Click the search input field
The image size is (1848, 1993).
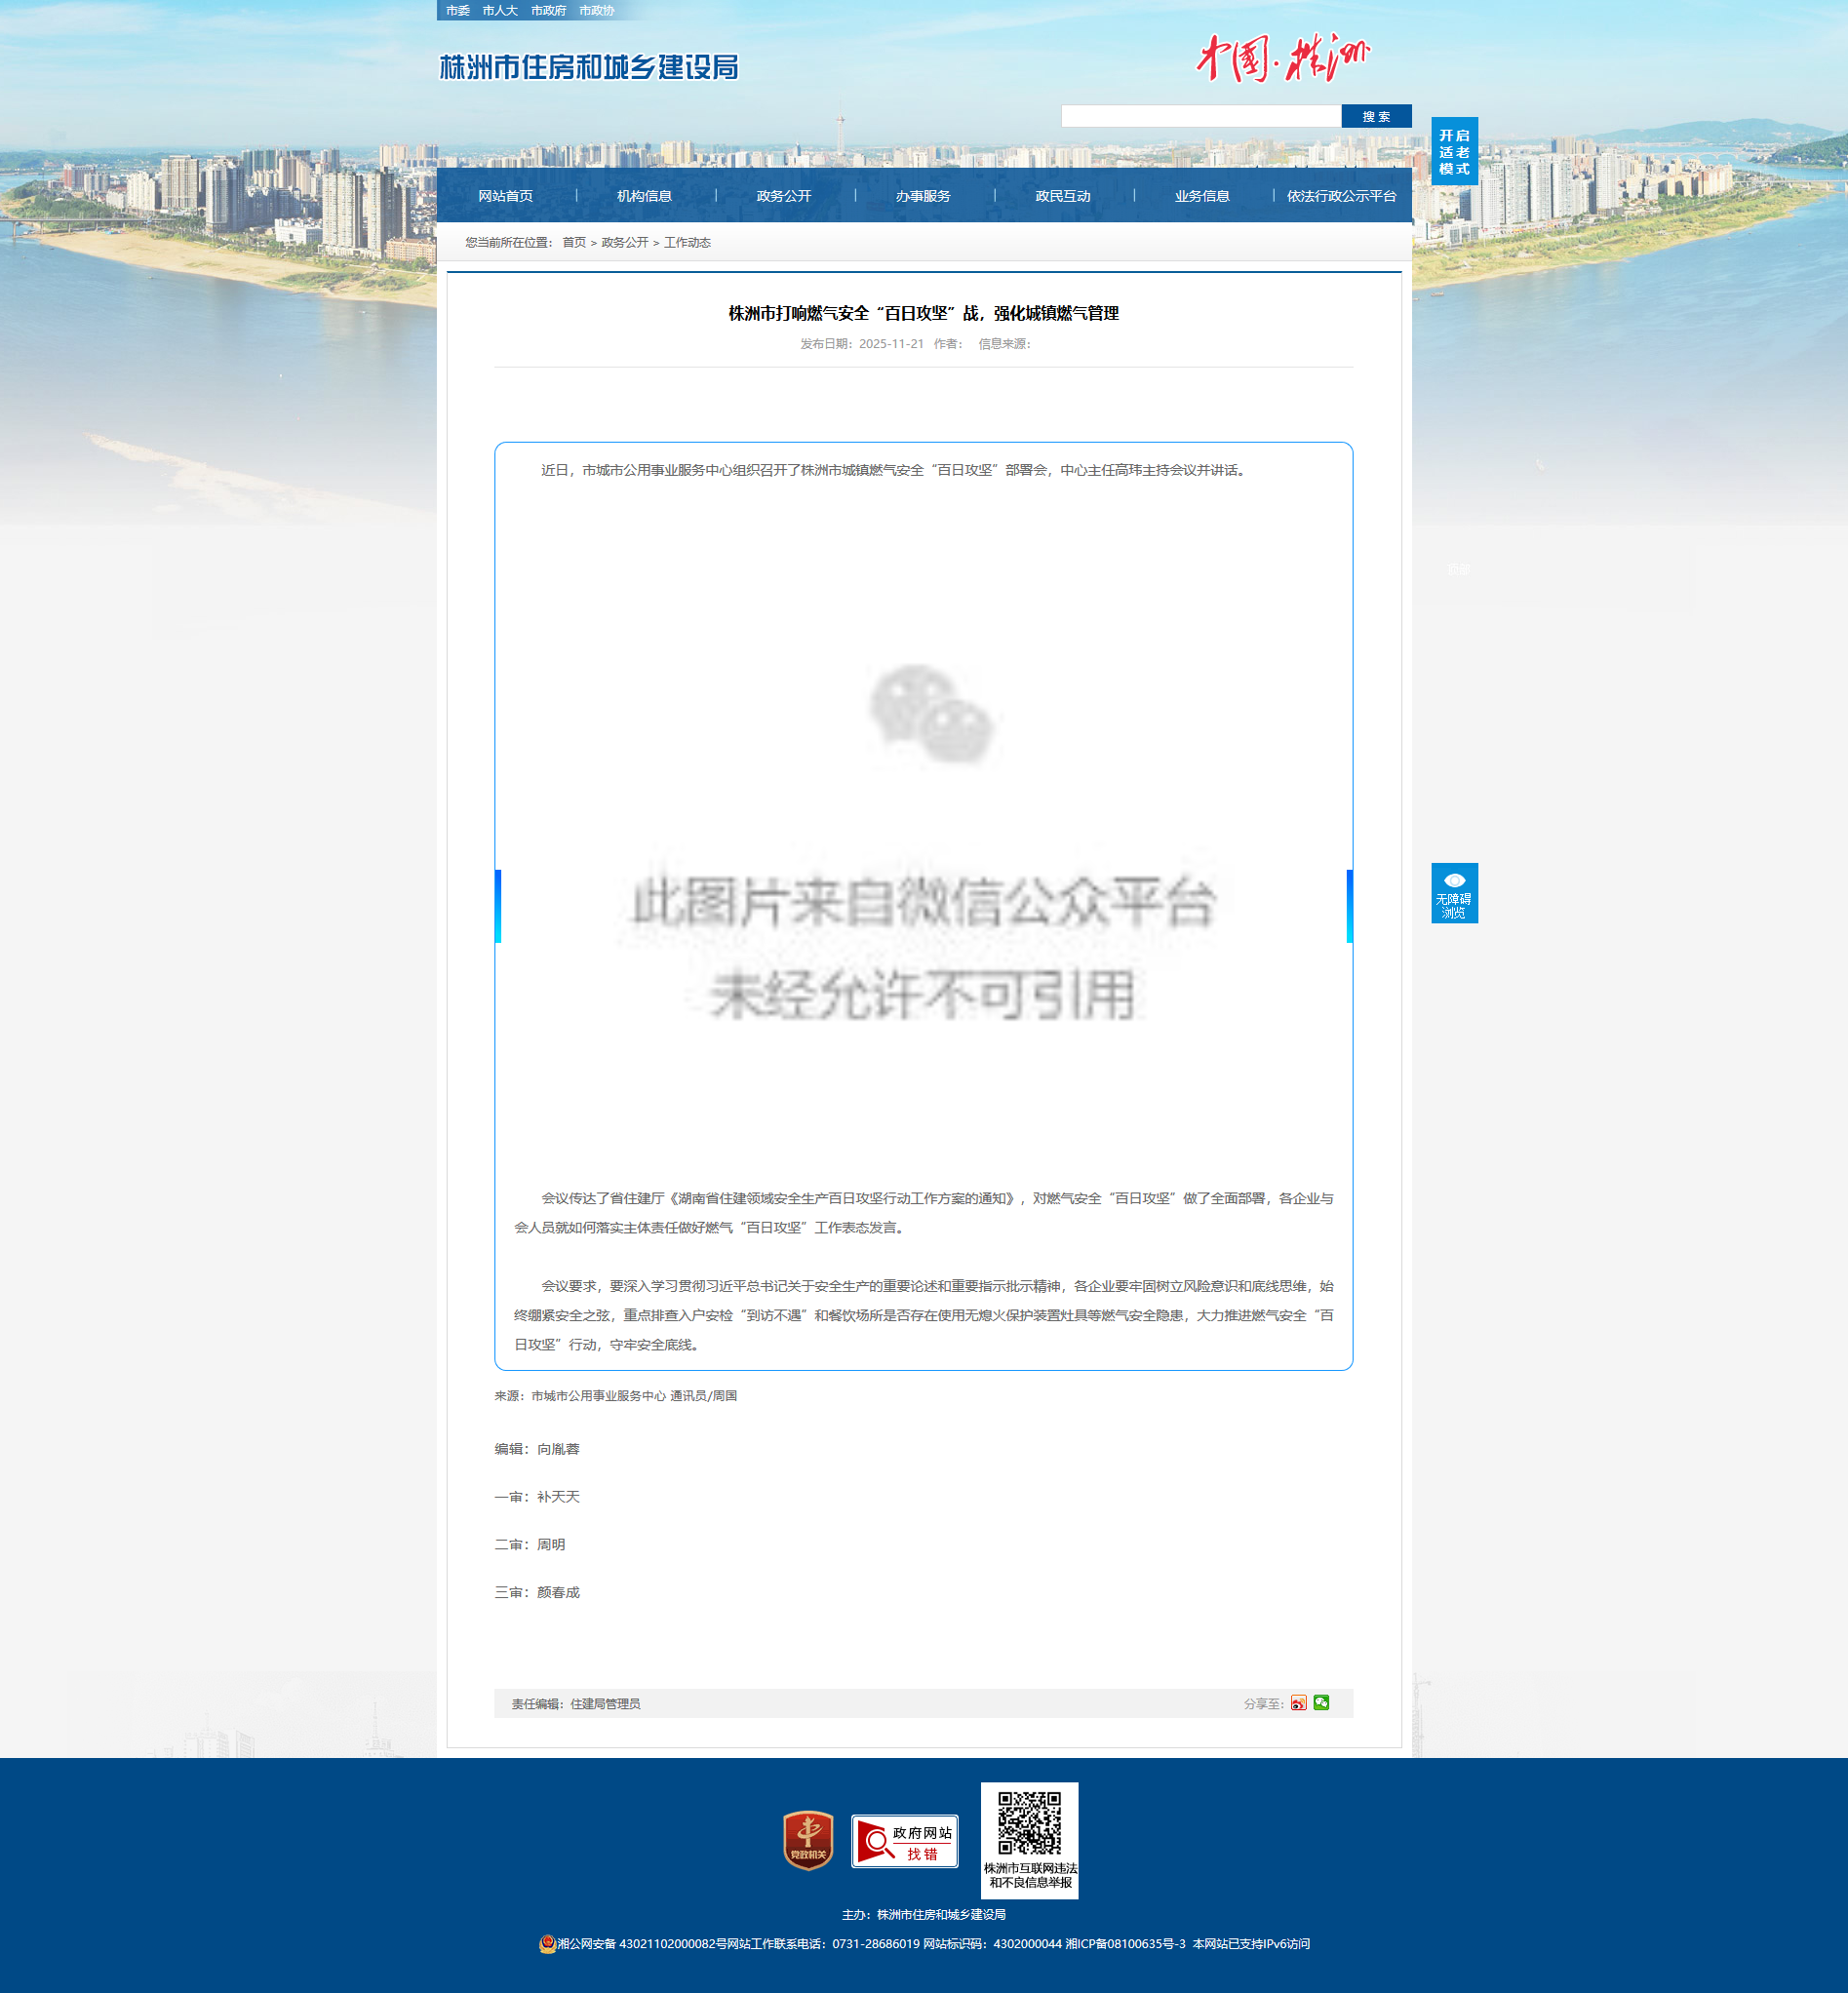pos(1200,117)
